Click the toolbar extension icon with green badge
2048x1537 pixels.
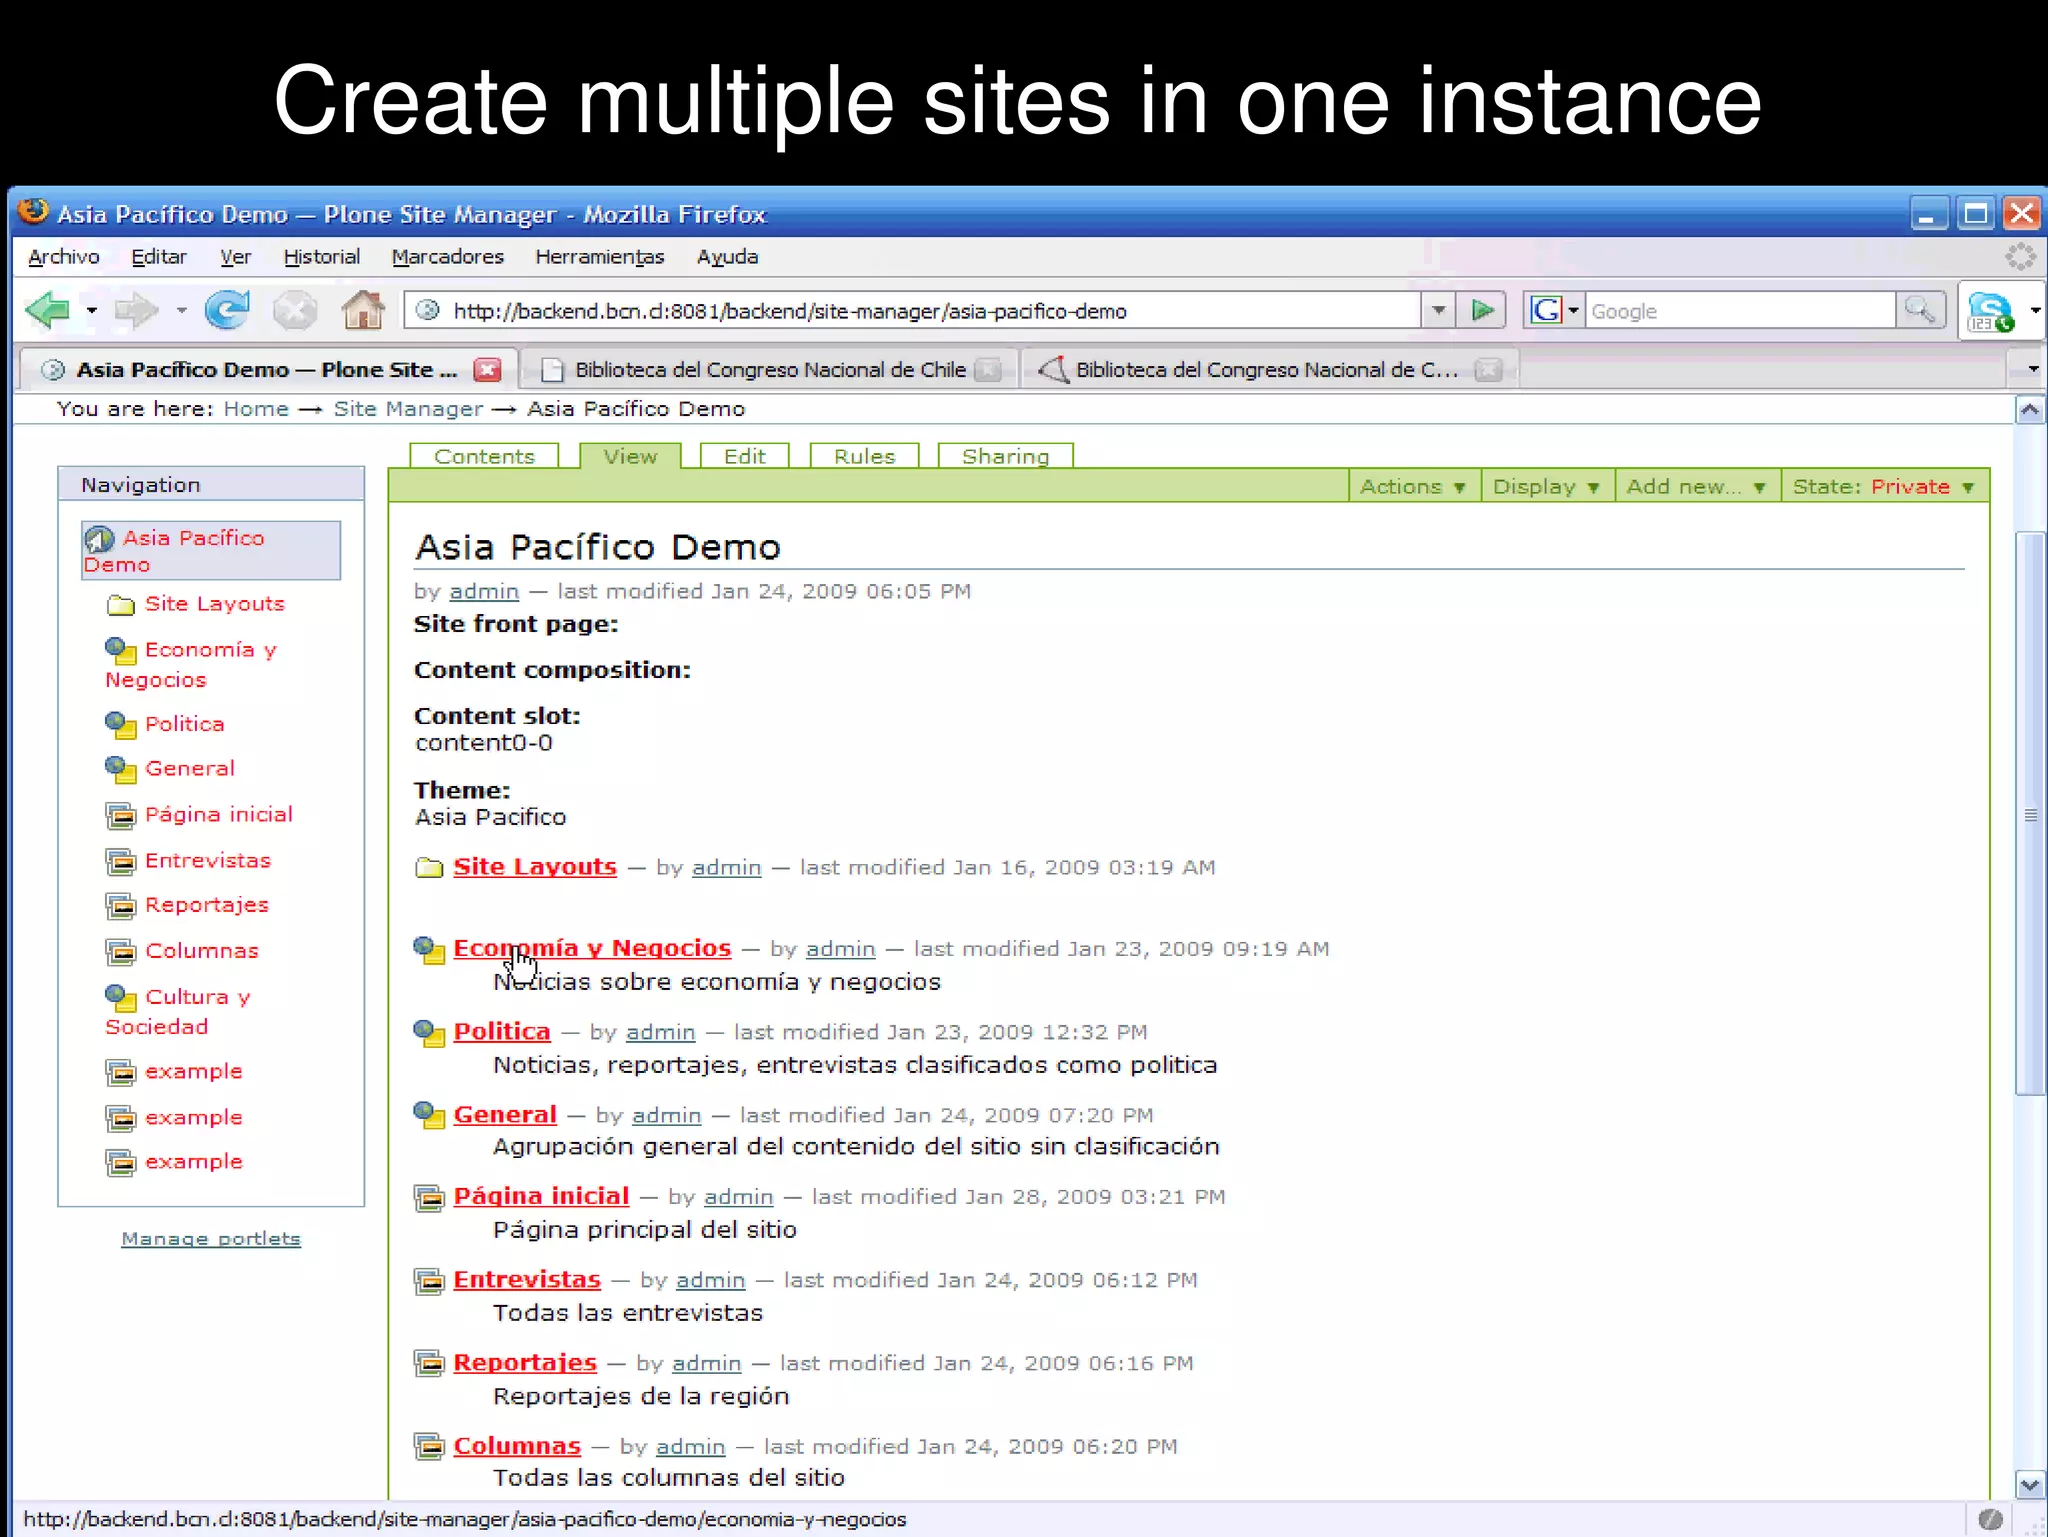[x=1989, y=312]
